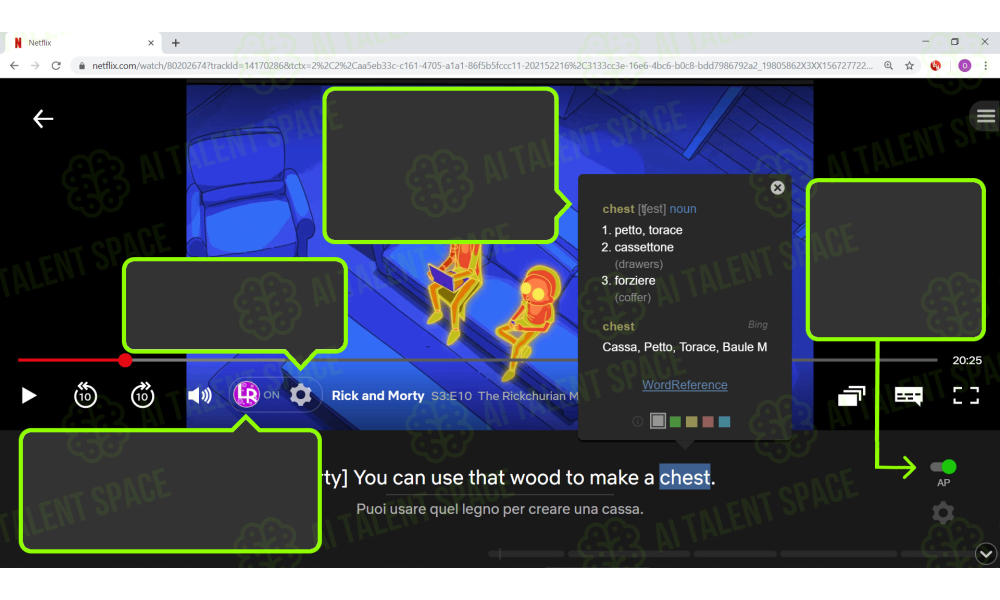Click the Bing source label

(758, 325)
